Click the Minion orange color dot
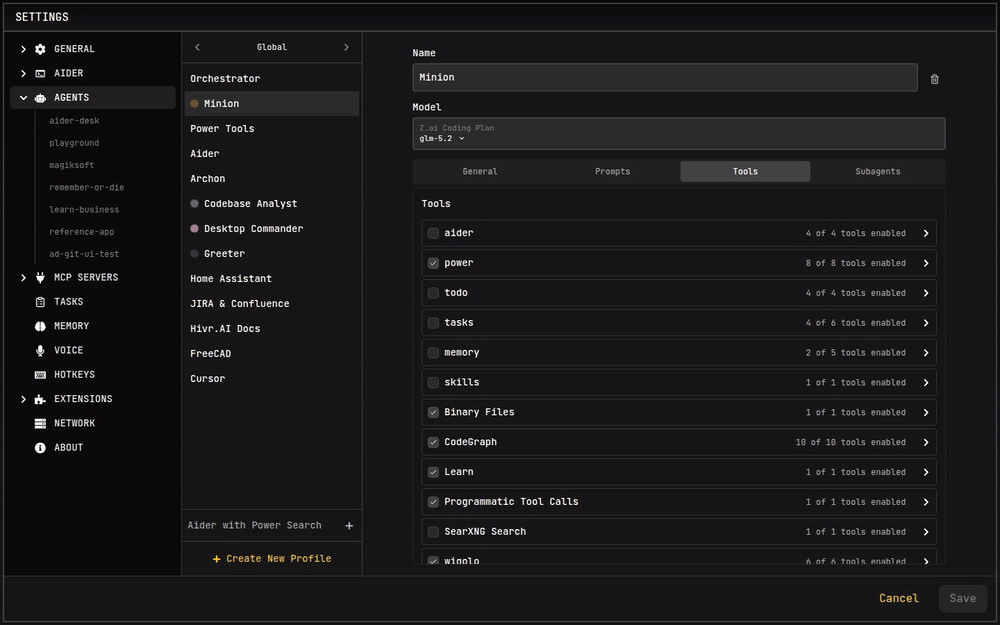Viewport: 1000px width, 625px height. click(195, 103)
